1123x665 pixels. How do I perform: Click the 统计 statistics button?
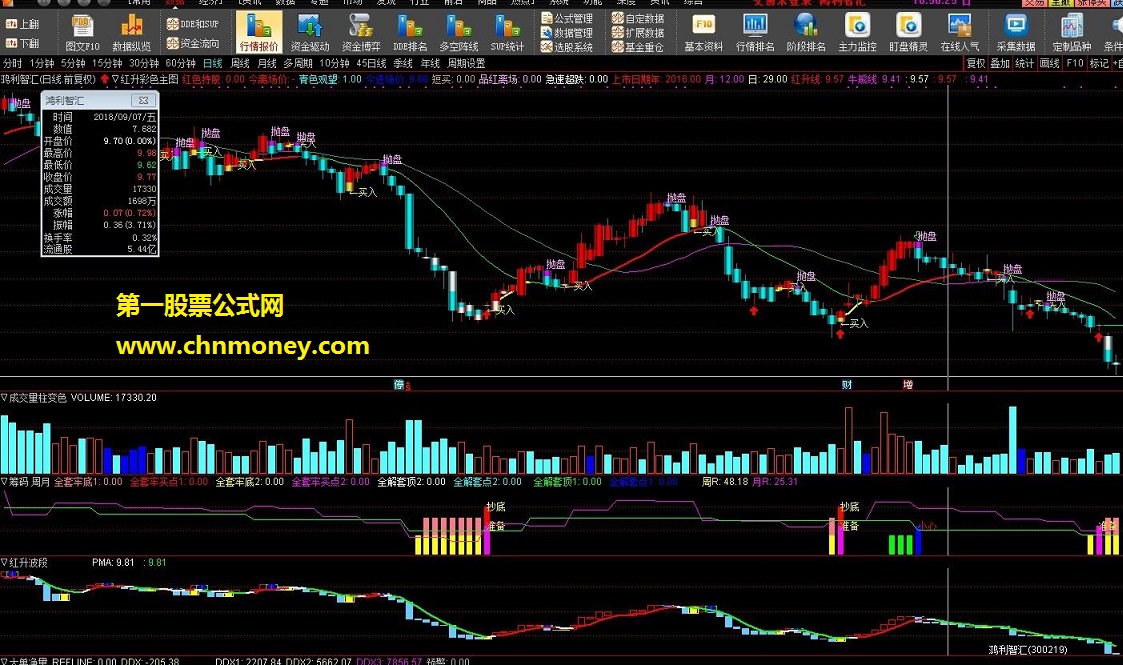pyautogui.click(x=1025, y=64)
